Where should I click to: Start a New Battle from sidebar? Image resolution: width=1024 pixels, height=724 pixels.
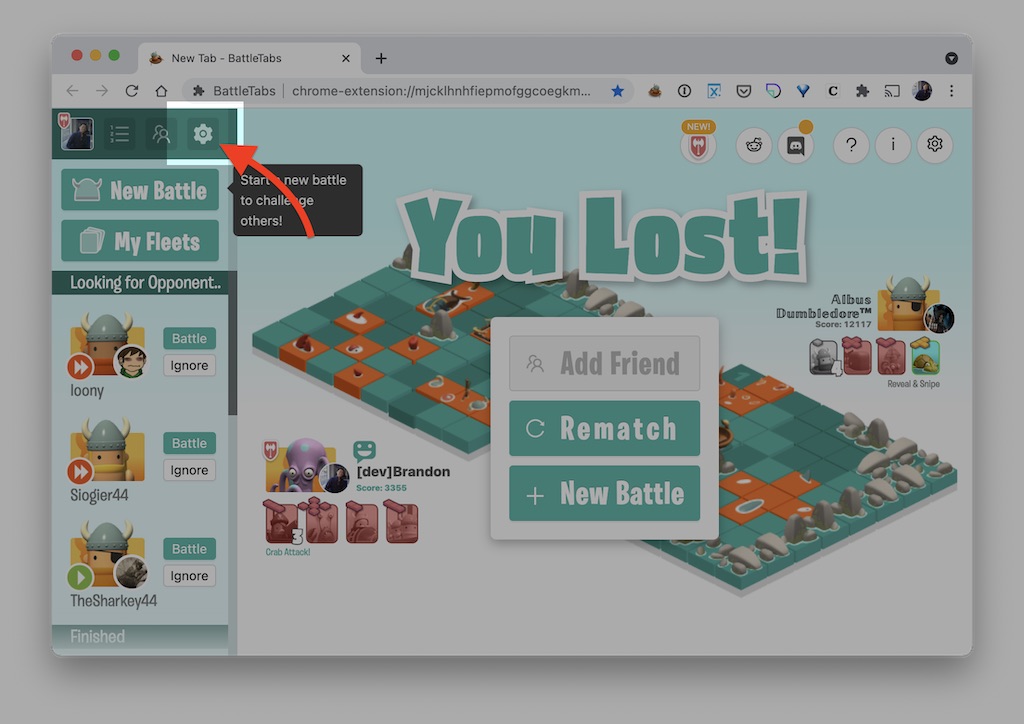(140, 190)
